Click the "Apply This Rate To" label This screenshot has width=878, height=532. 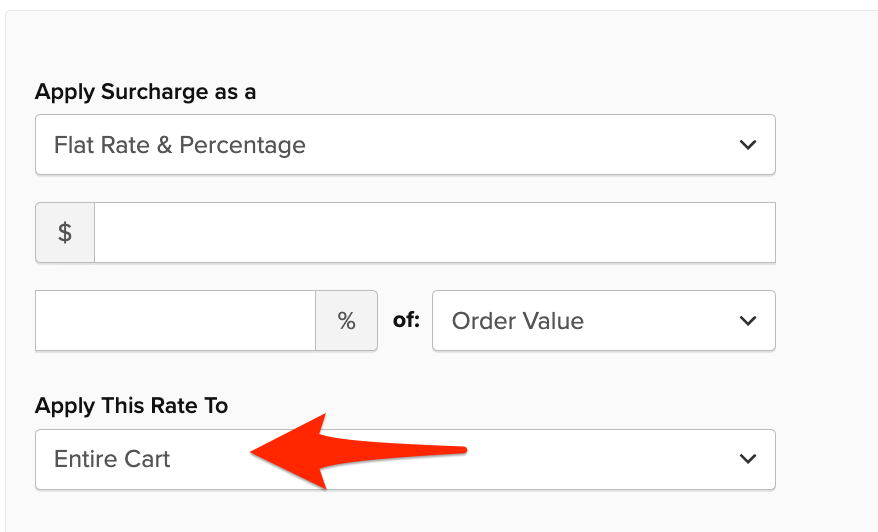tap(131, 405)
